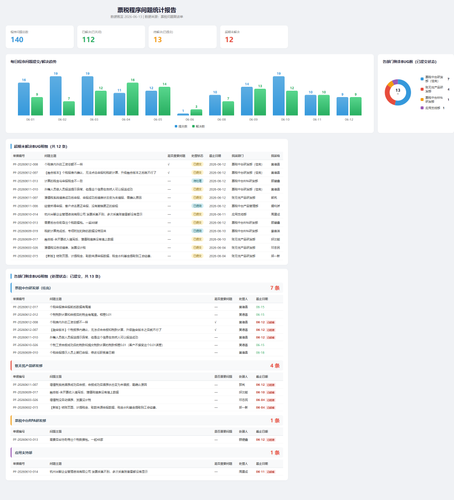Collapse the blue department group showing 7 条

[x=147, y=288]
